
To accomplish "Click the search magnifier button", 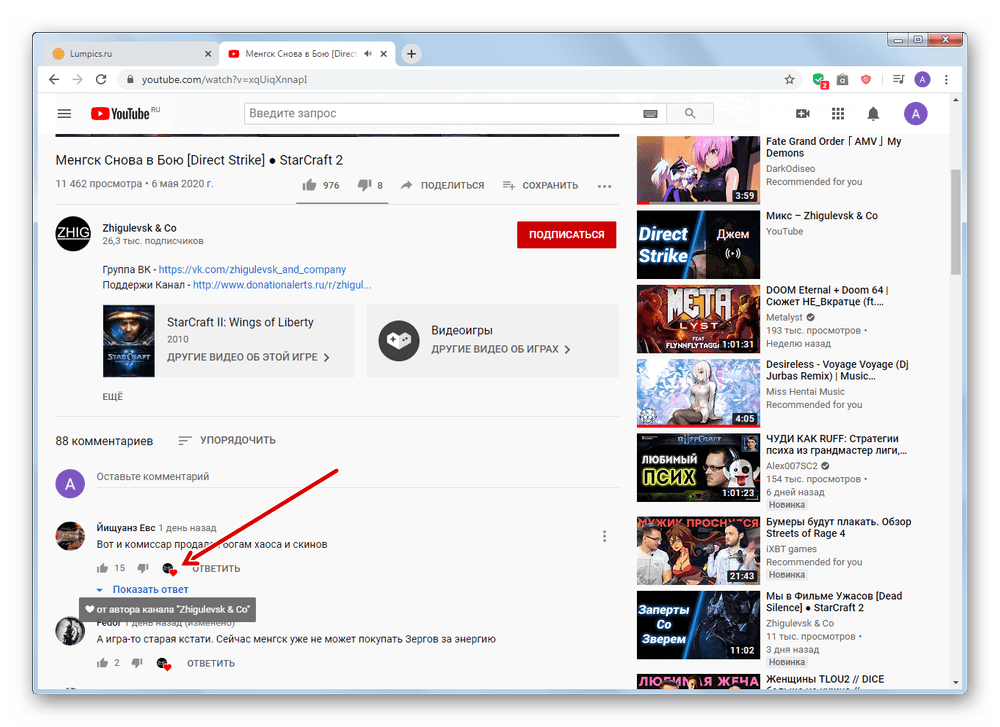I will (690, 114).
